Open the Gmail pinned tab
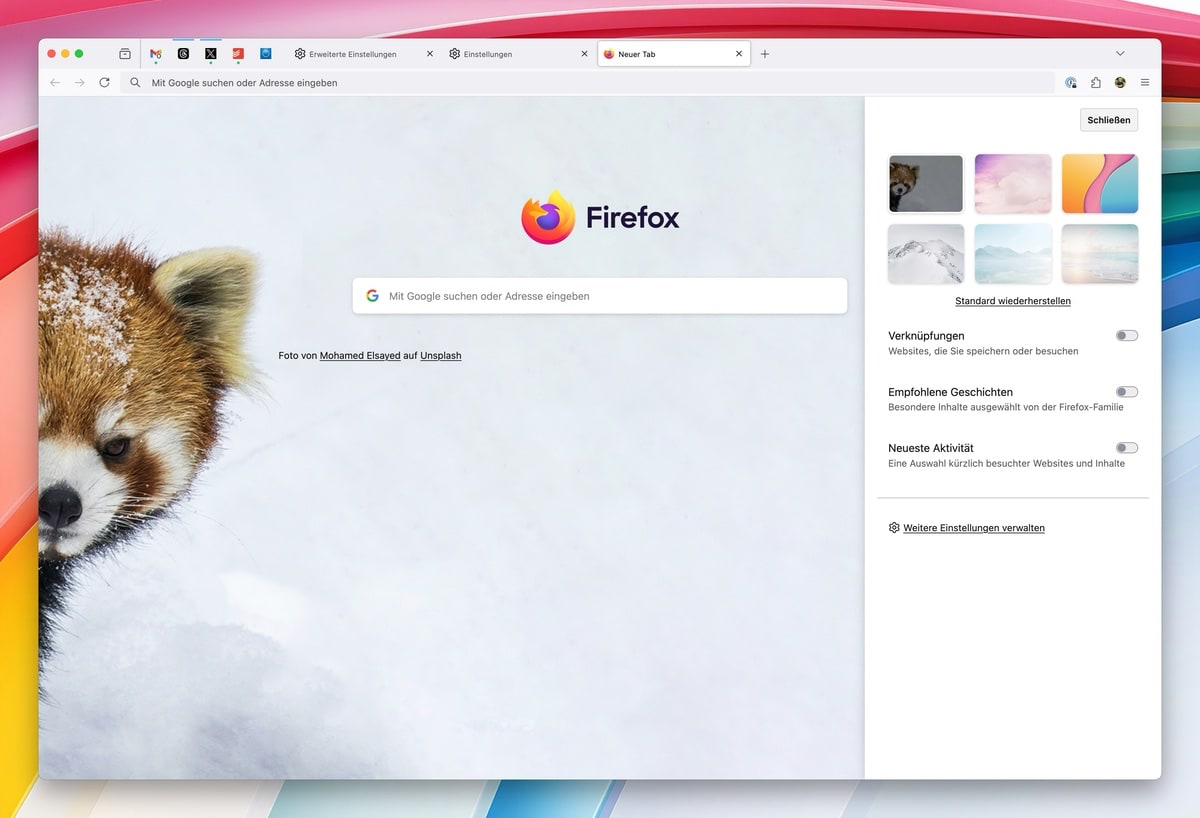The width and height of the screenshot is (1200, 818). point(155,53)
